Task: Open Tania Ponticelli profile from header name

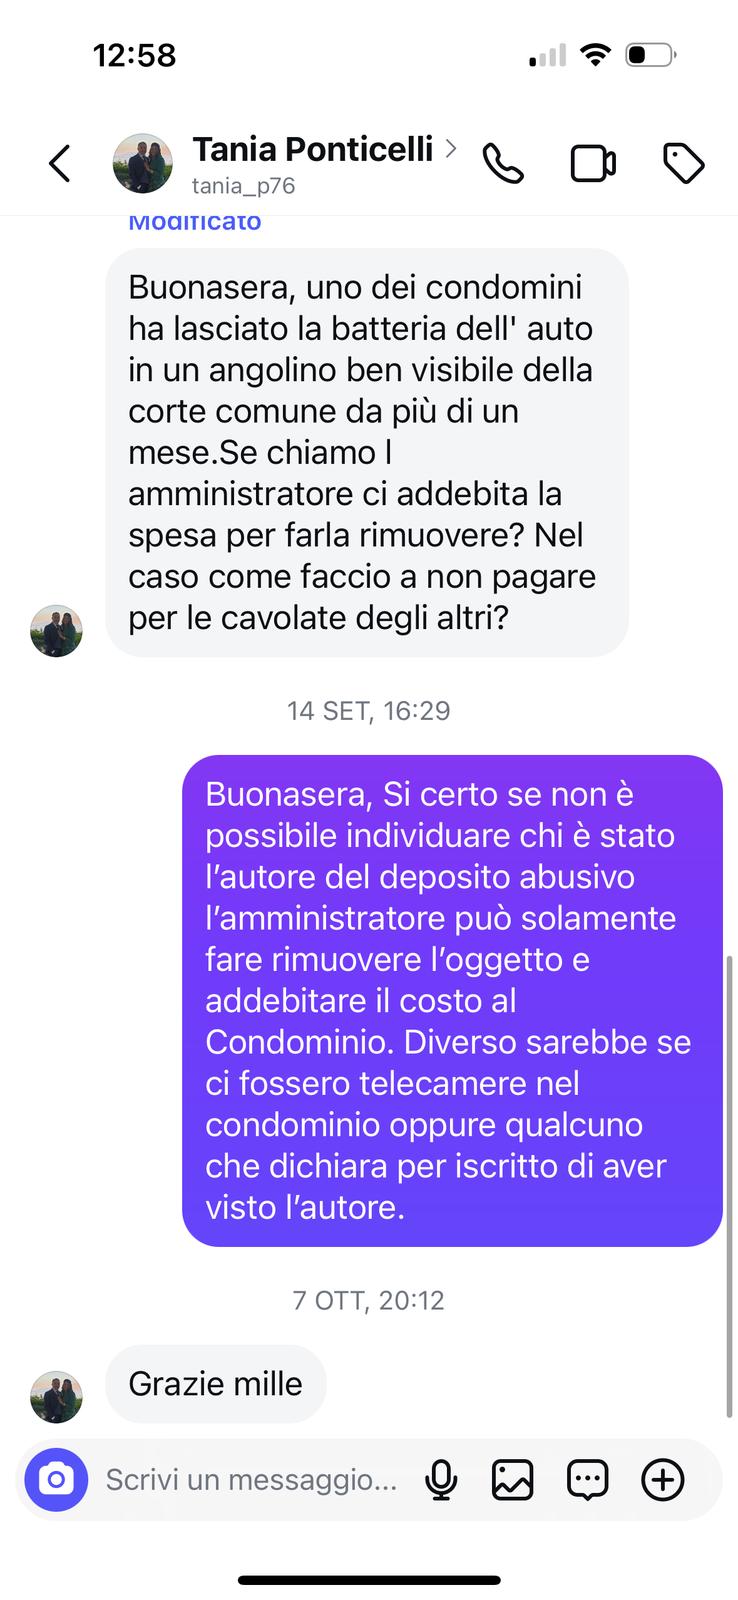Action: tap(313, 149)
